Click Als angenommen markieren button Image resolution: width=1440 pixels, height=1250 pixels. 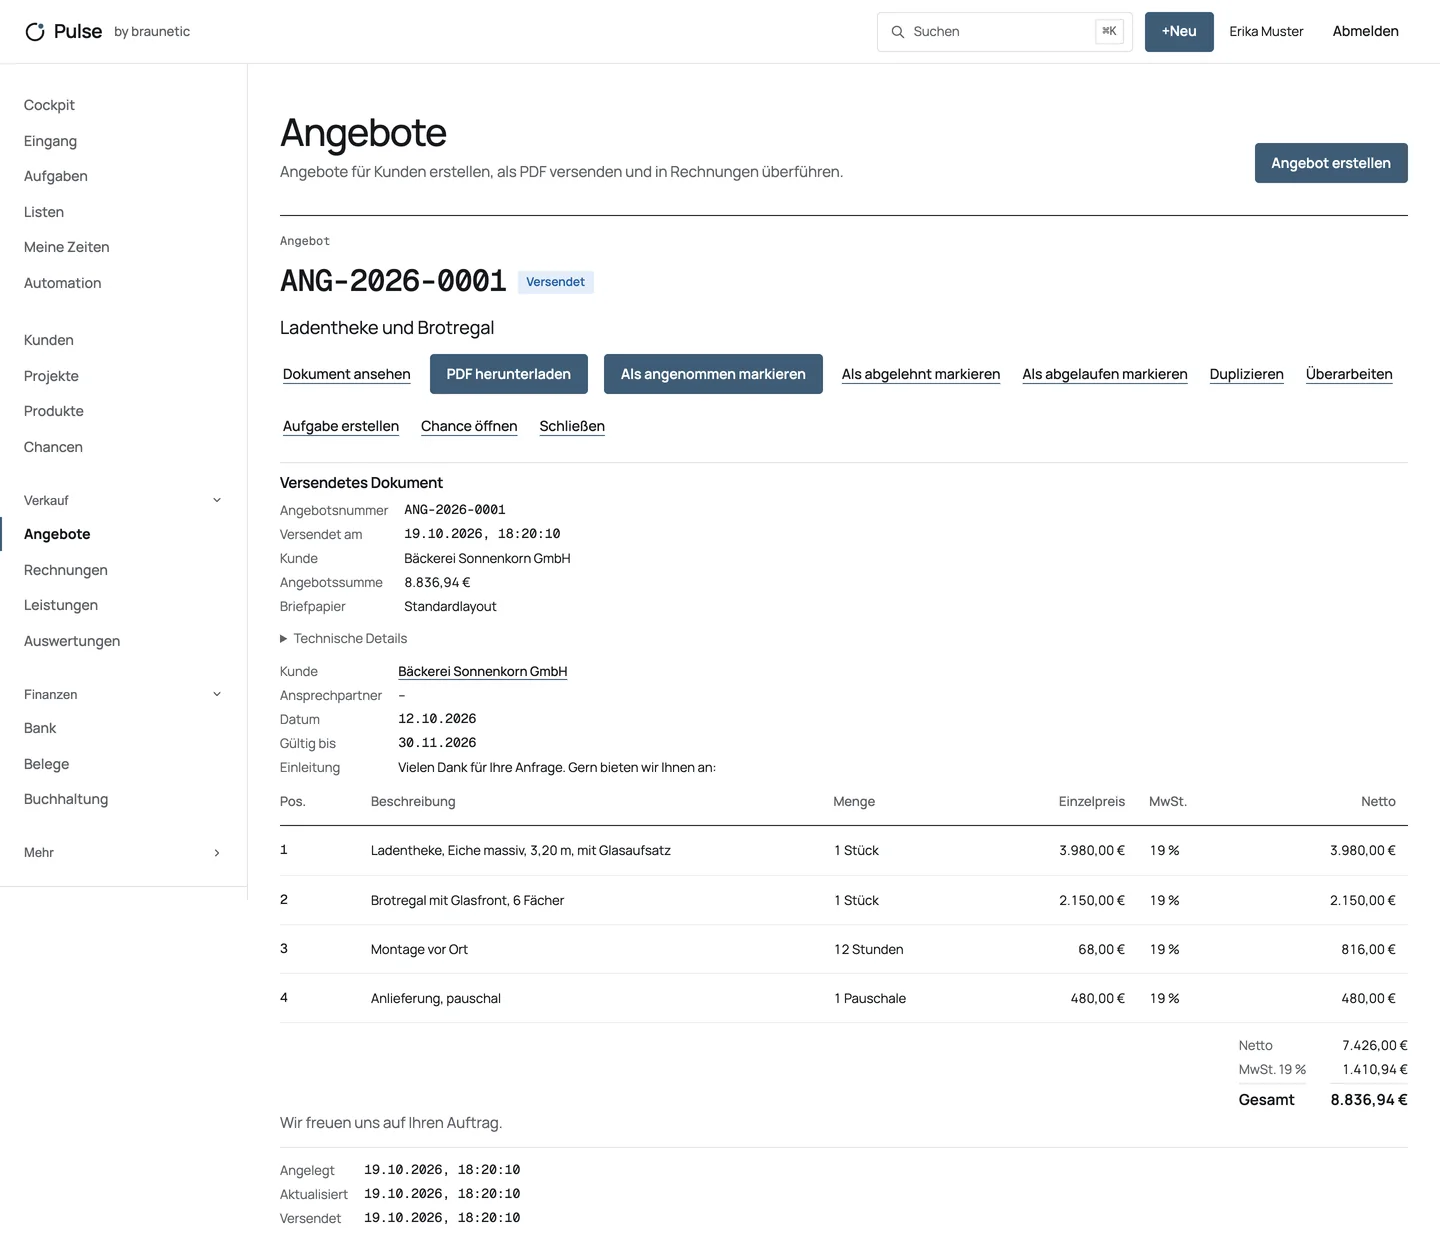(713, 374)
